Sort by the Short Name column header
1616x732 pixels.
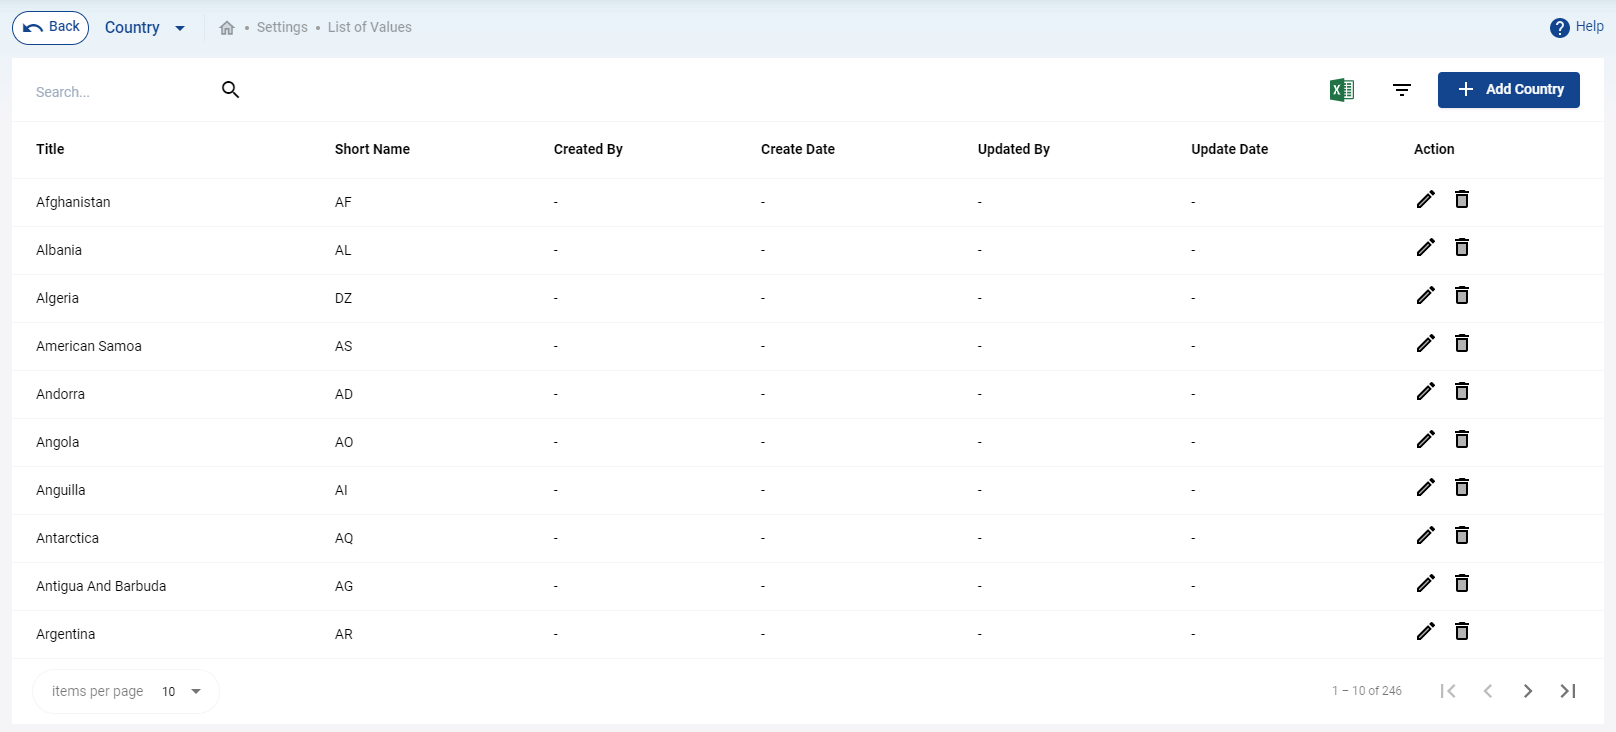click(x=372, y=149)
